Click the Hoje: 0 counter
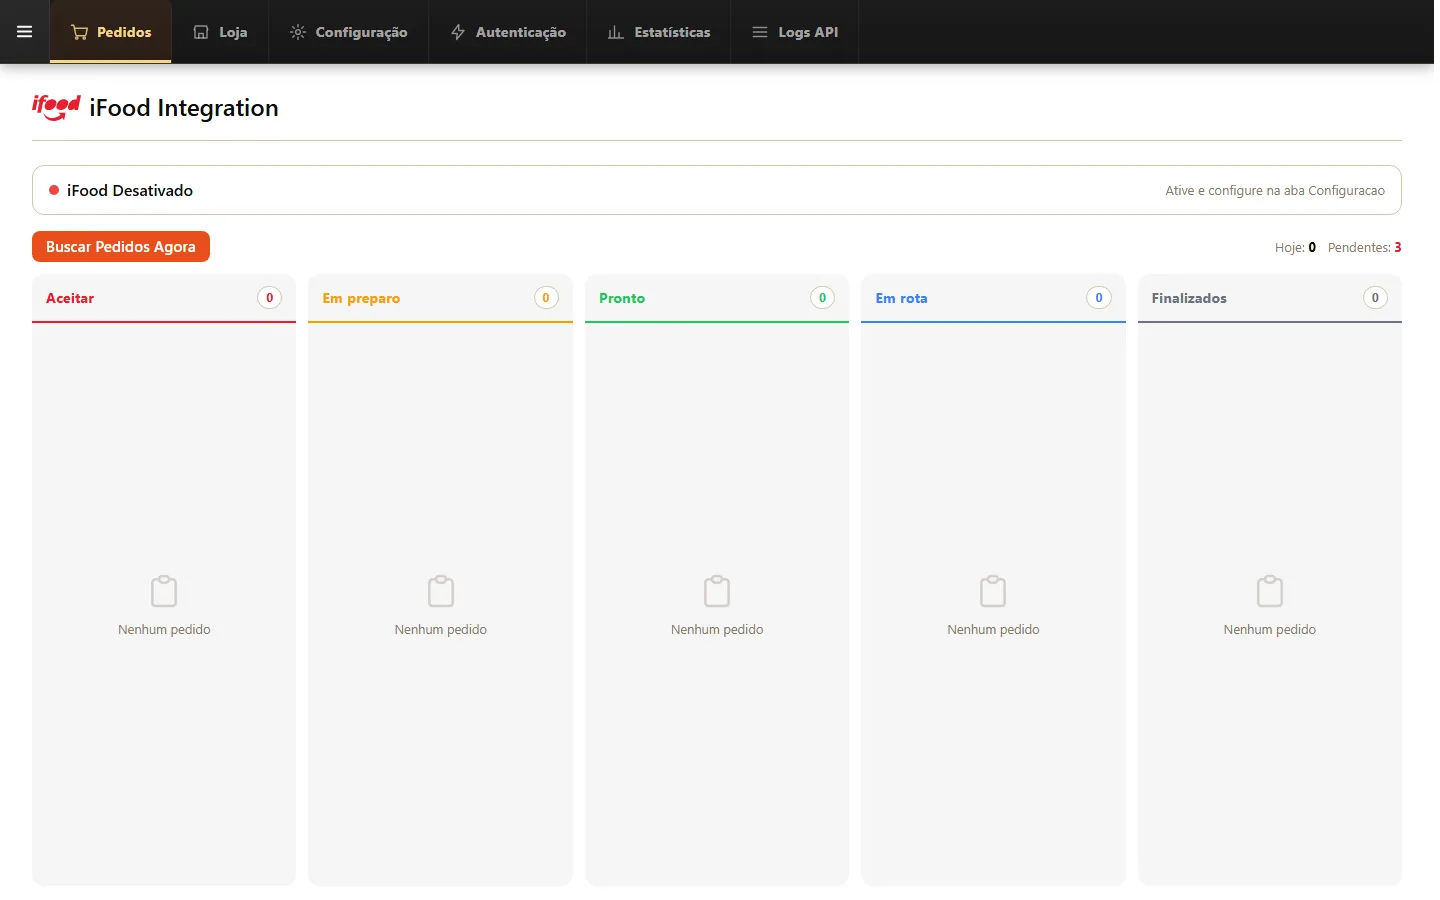 pos(1295,247)
